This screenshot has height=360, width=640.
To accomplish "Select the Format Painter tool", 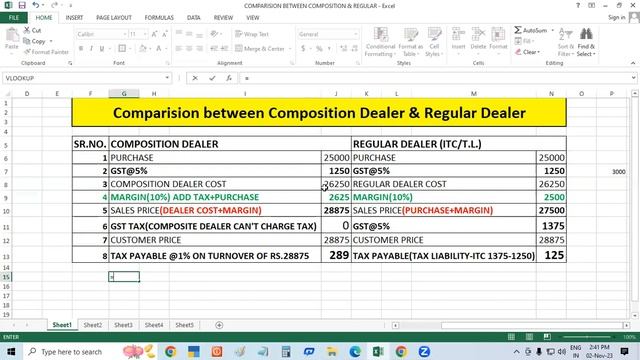I will coord(46,52).
